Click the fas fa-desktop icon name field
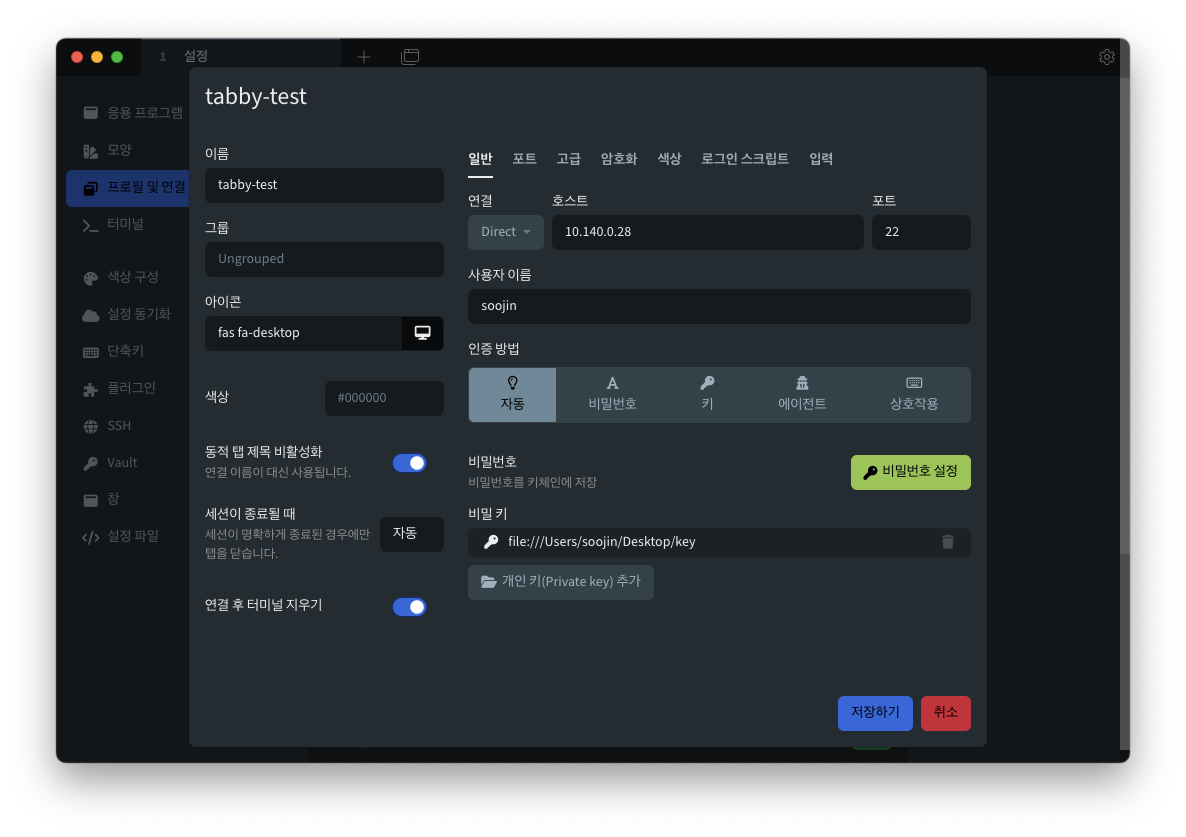Image resolution: width=1186 pixels, height=837 pixels. tap(303, 333)
